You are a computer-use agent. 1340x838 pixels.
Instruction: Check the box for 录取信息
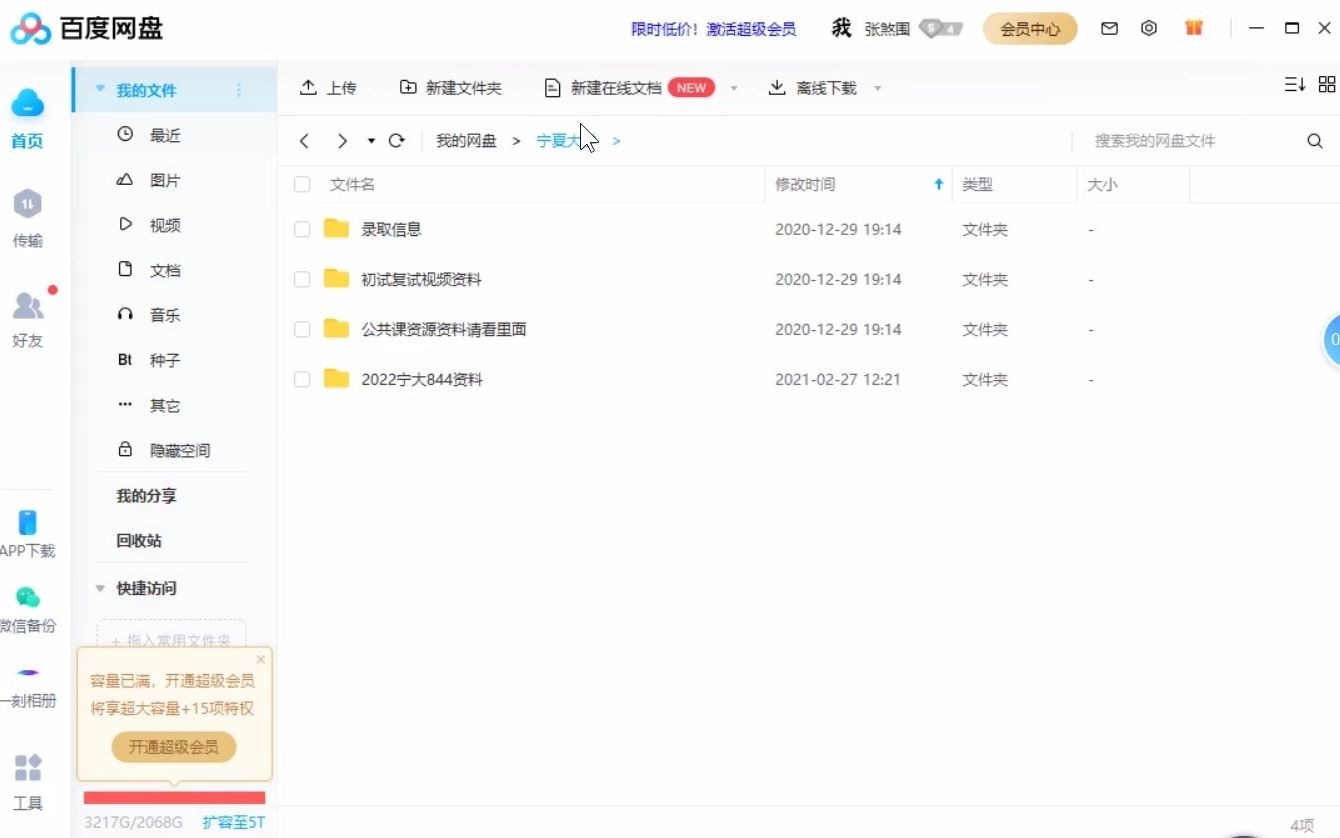(x=302, y=229)
